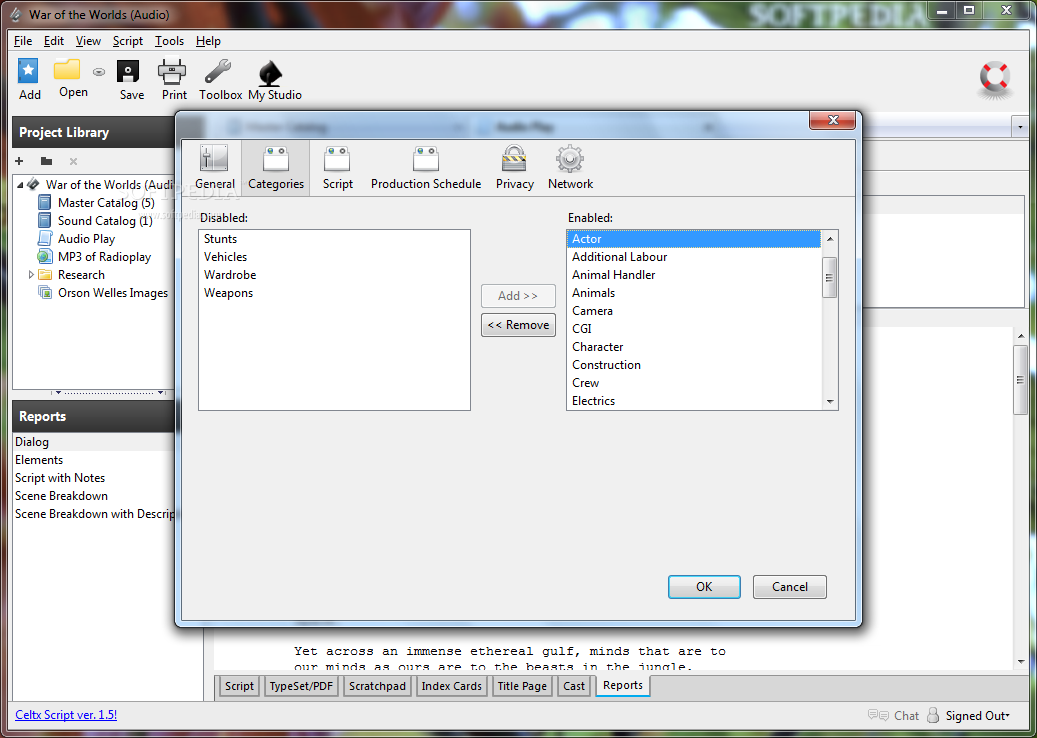Click the Enabled list scroll down arrow
Image resolution: width=1037 pixels, height=738 pixels.
coord(830,401)
